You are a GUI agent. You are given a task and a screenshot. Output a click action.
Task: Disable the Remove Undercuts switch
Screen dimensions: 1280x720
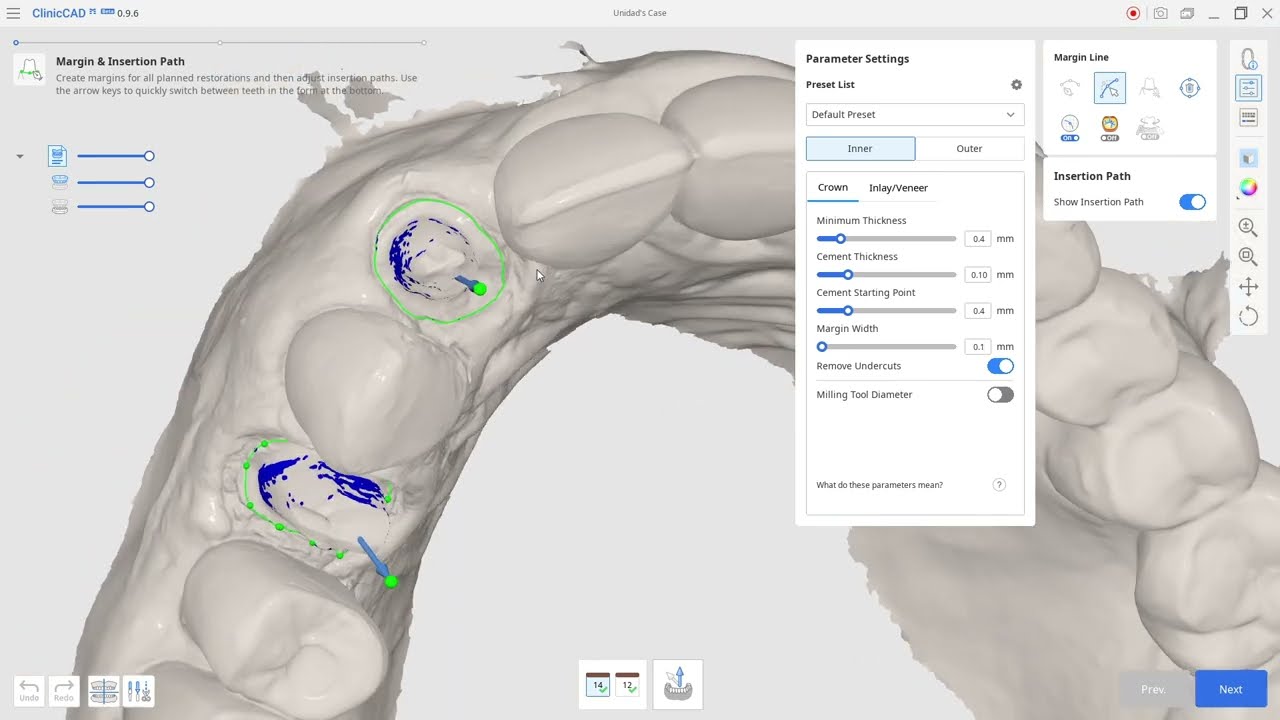(x=1000, y=366)
